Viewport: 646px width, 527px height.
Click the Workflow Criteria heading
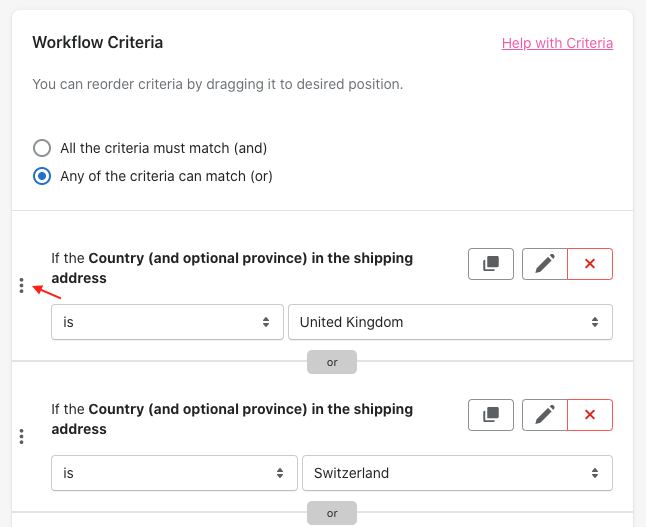(98, 42)
